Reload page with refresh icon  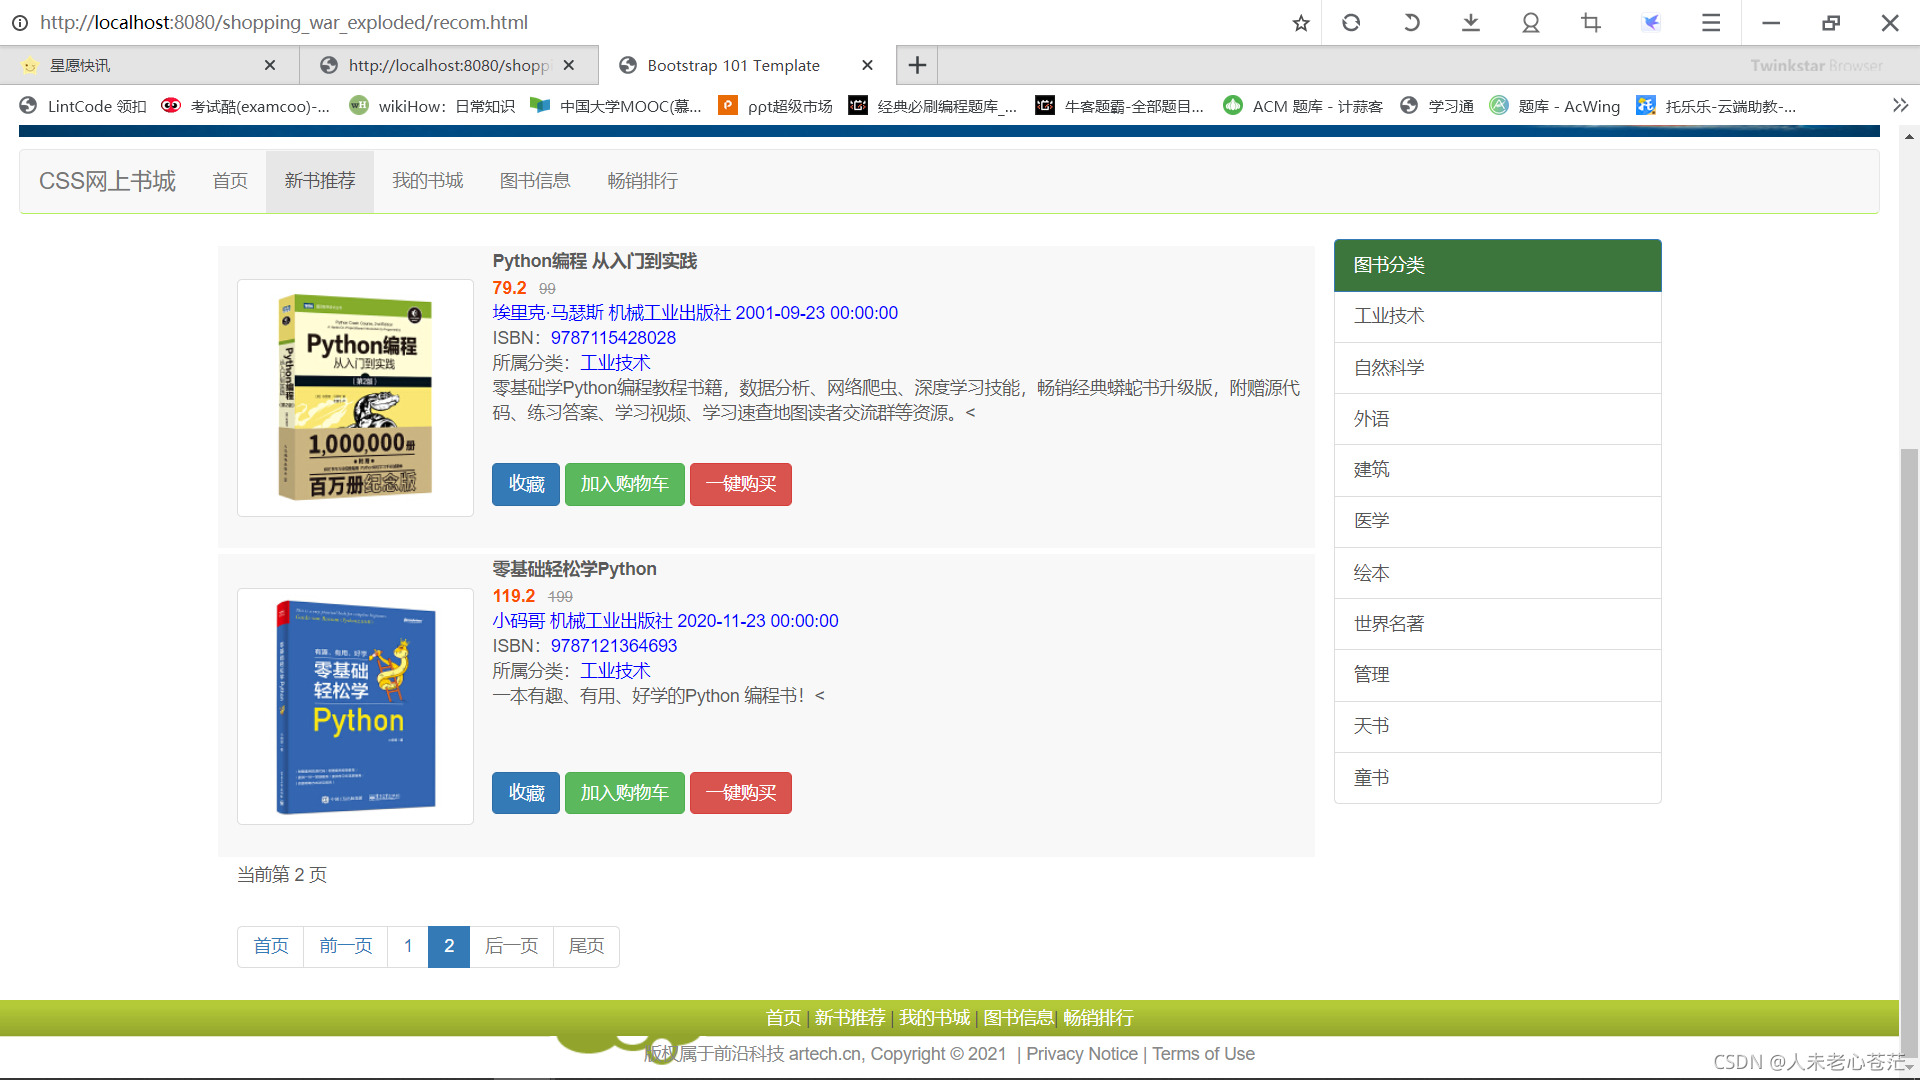[1351, 23]
